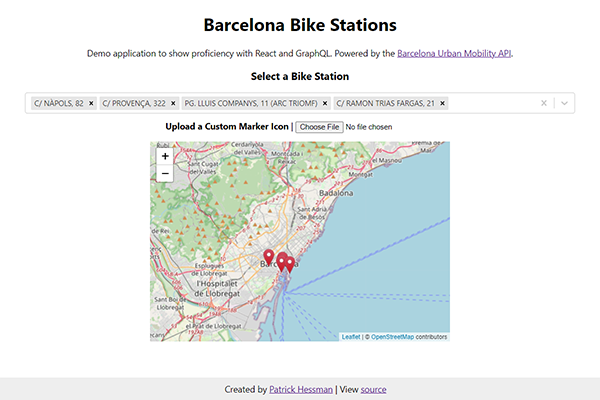Zoom out on the map
The width and height of the screenshot is (600, 400).
[165, 173]
